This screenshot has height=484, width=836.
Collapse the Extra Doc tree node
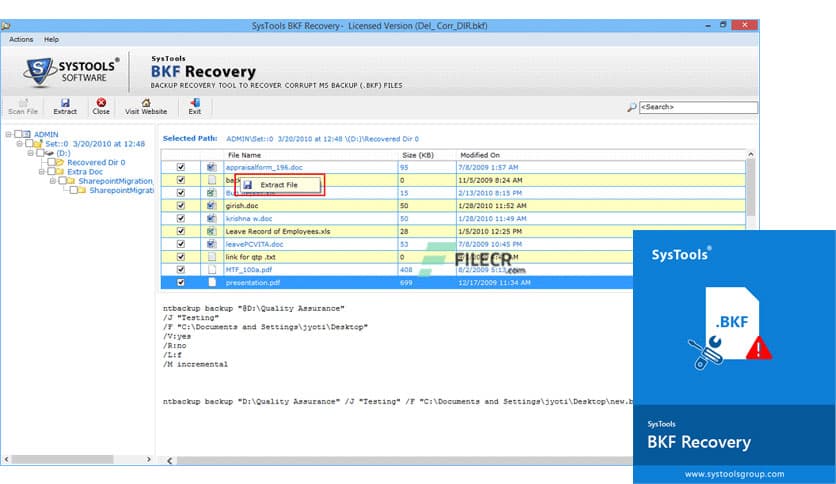point(42,172)
